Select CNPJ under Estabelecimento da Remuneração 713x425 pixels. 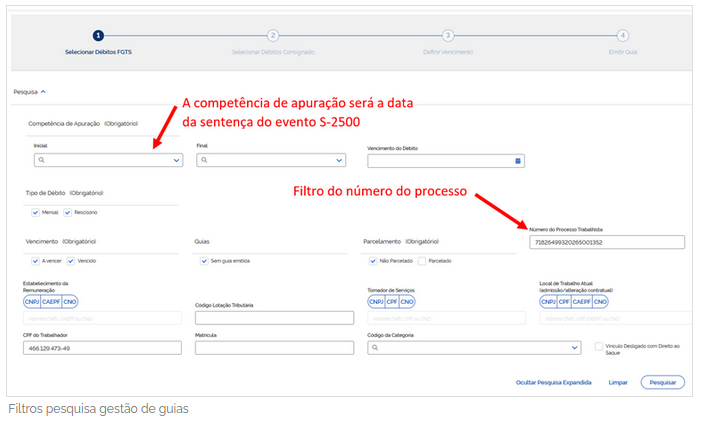coord(32,301)
